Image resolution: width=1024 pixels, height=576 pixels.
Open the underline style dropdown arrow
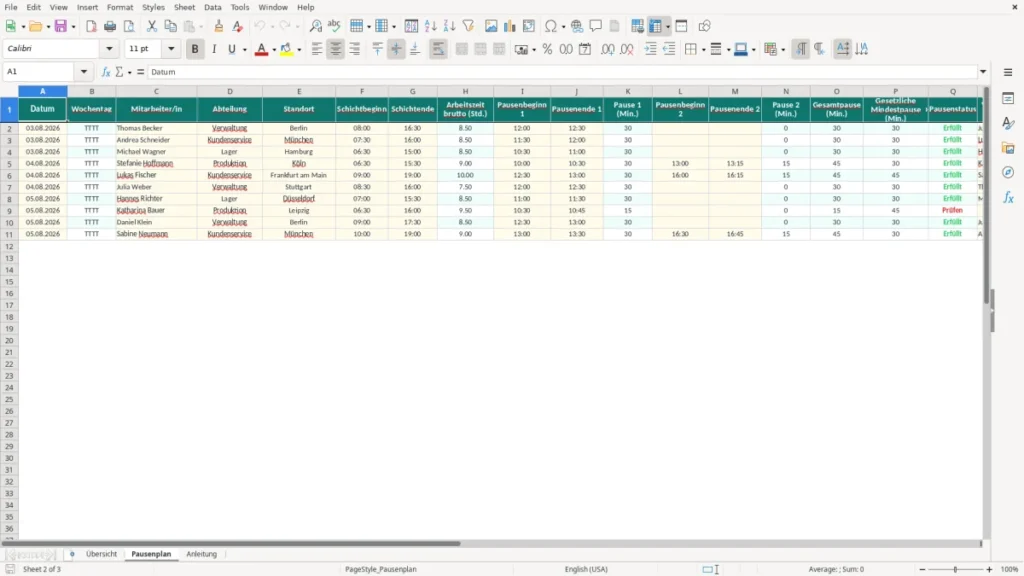(245, 50)
